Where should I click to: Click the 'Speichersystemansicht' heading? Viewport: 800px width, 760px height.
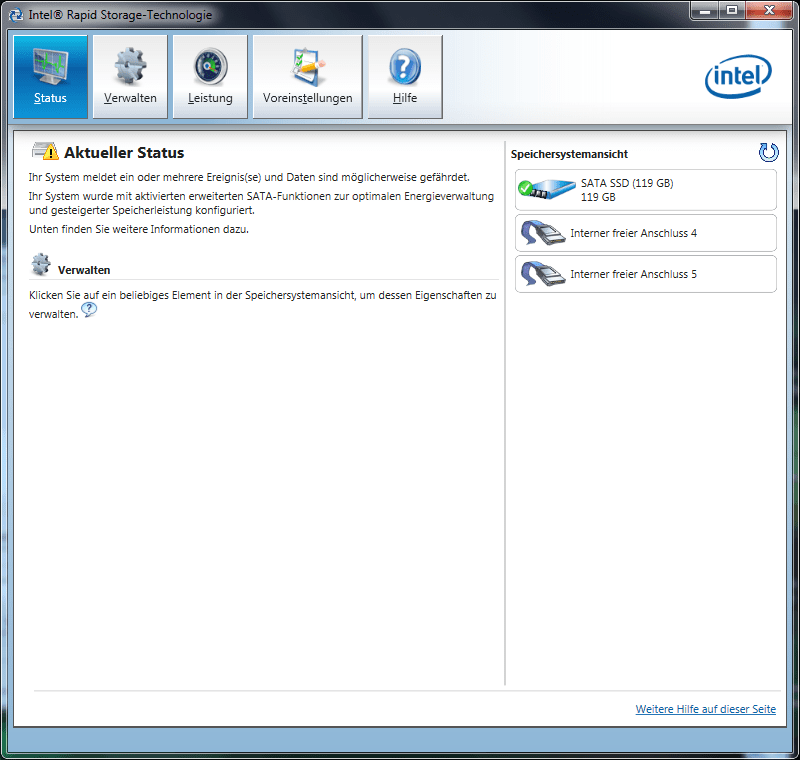tap(569, 154)
